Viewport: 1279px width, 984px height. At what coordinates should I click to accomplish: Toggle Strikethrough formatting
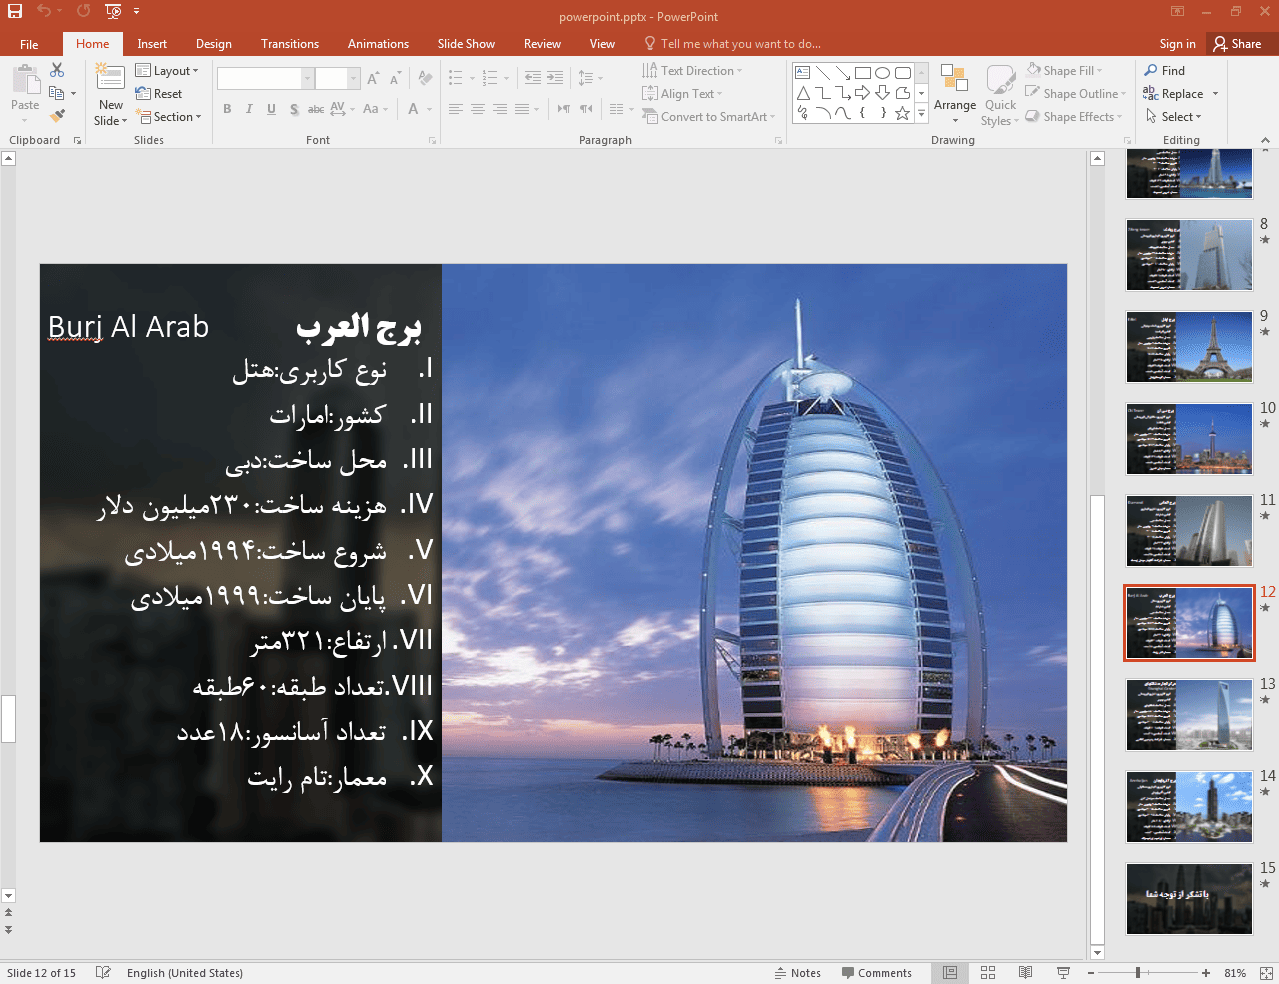[x=316, y=109]
